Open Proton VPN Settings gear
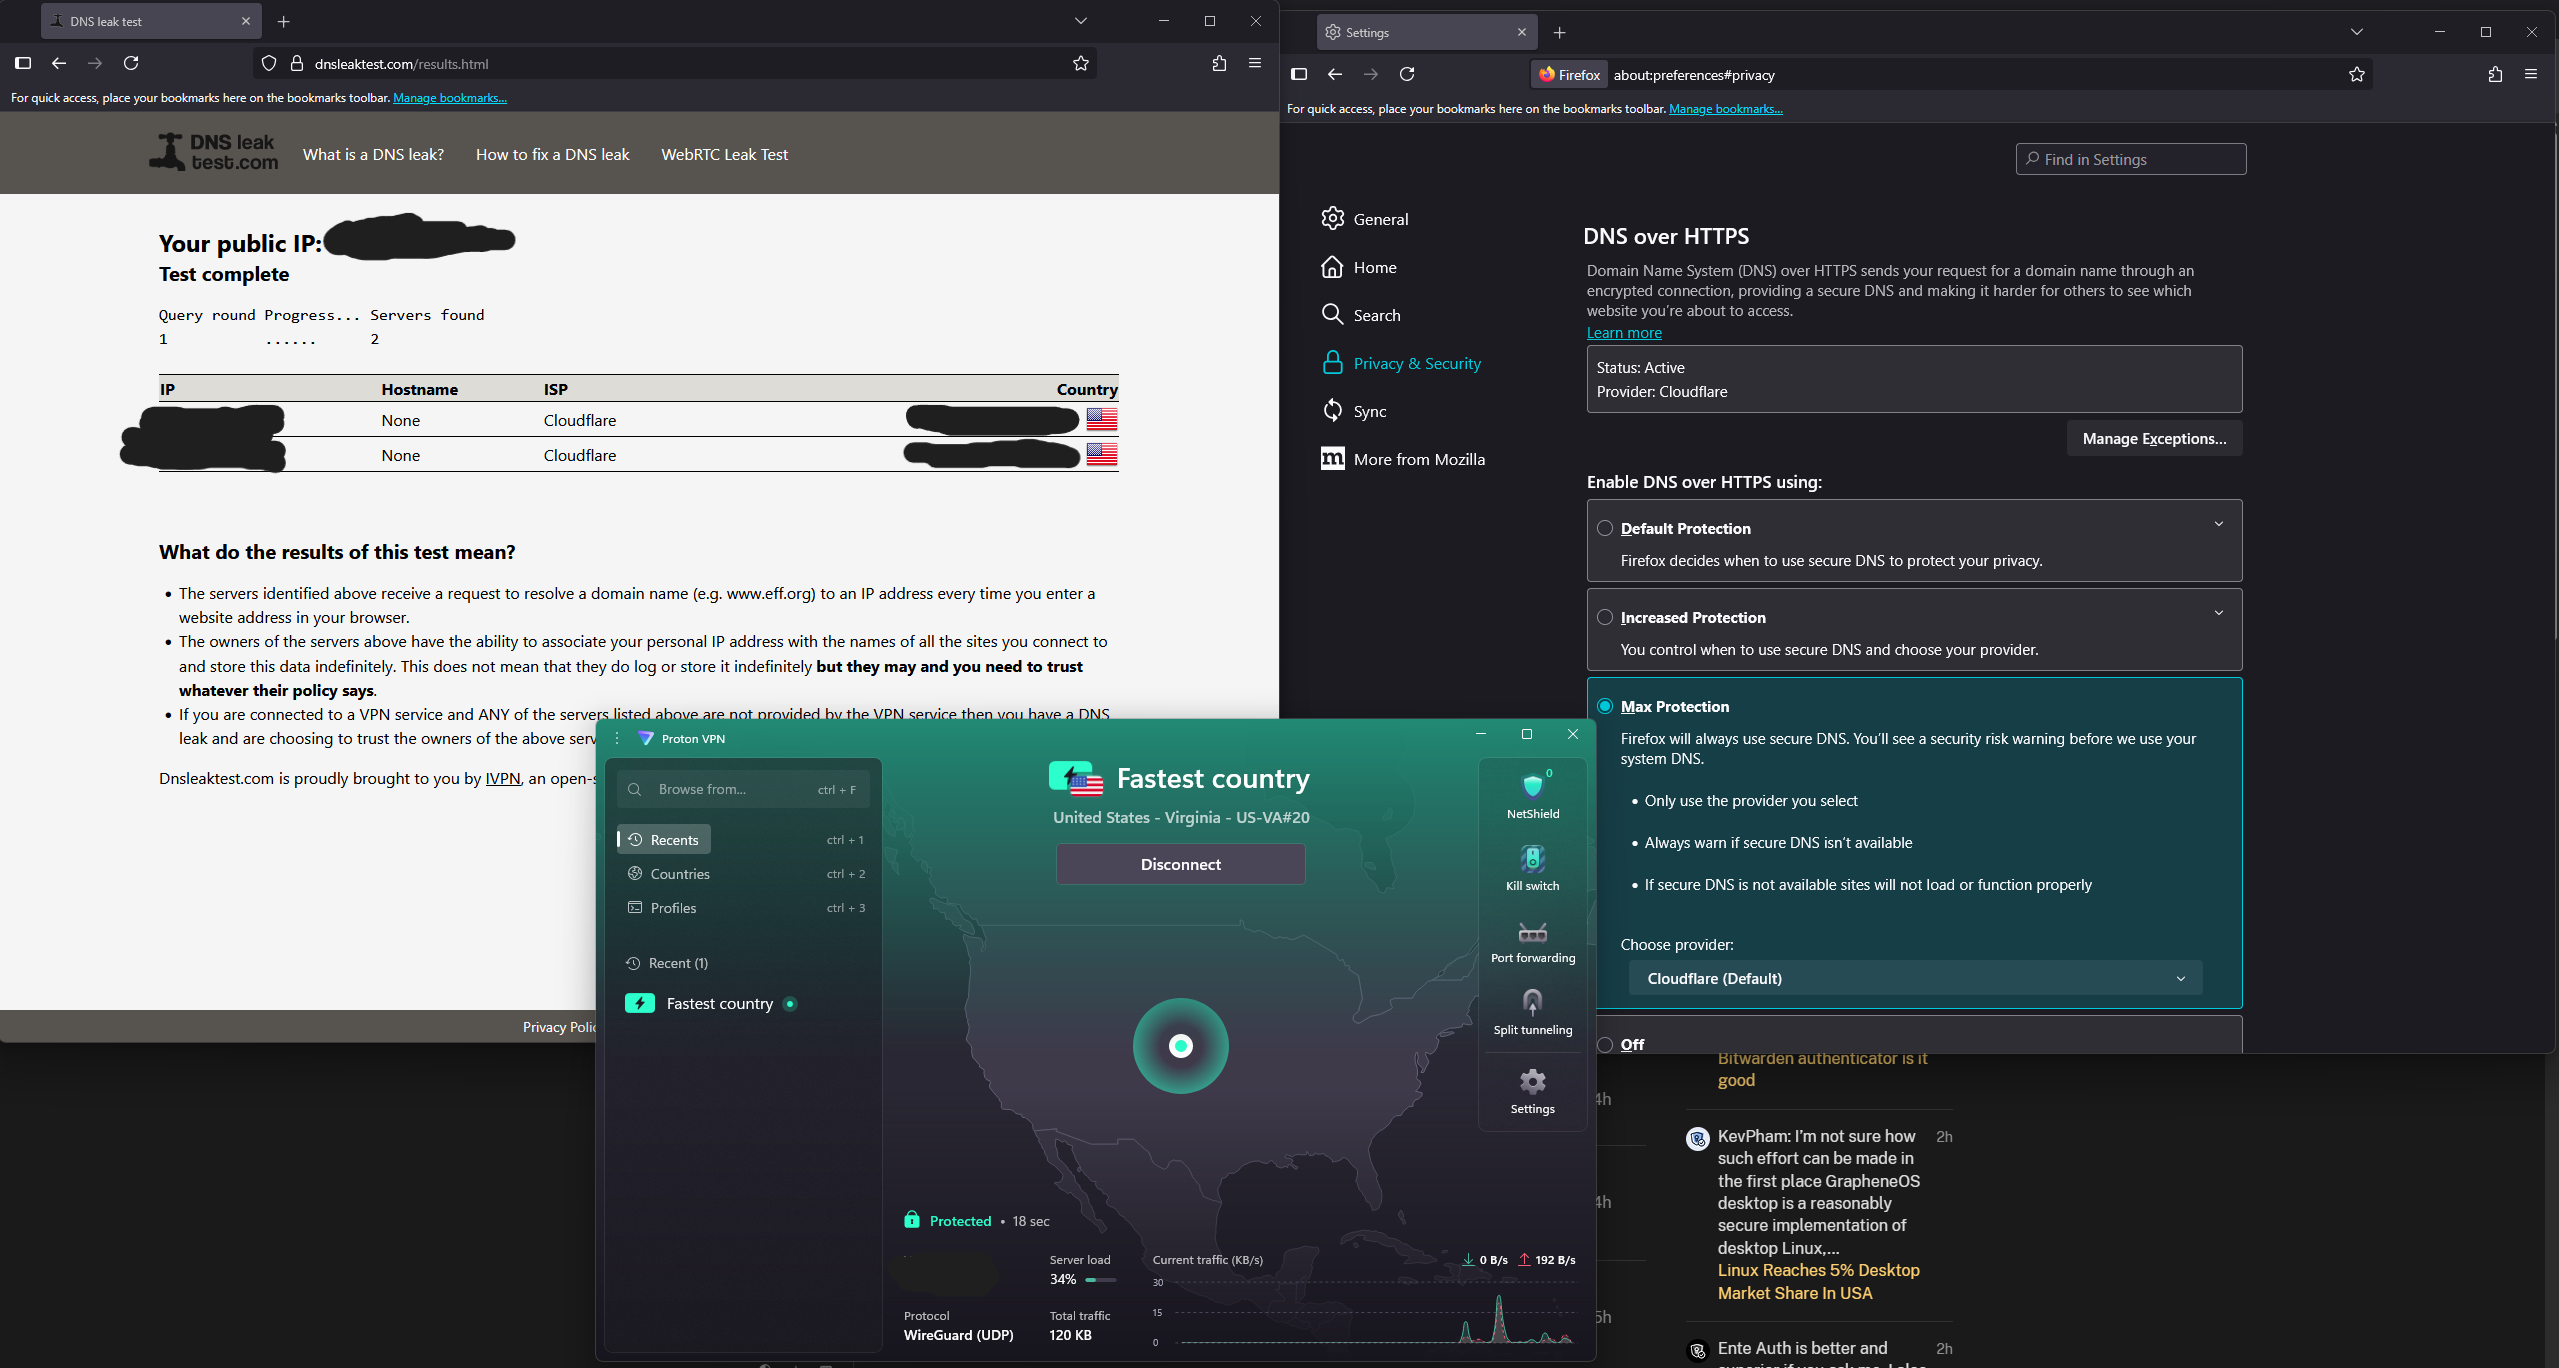 point(1532,1091)
